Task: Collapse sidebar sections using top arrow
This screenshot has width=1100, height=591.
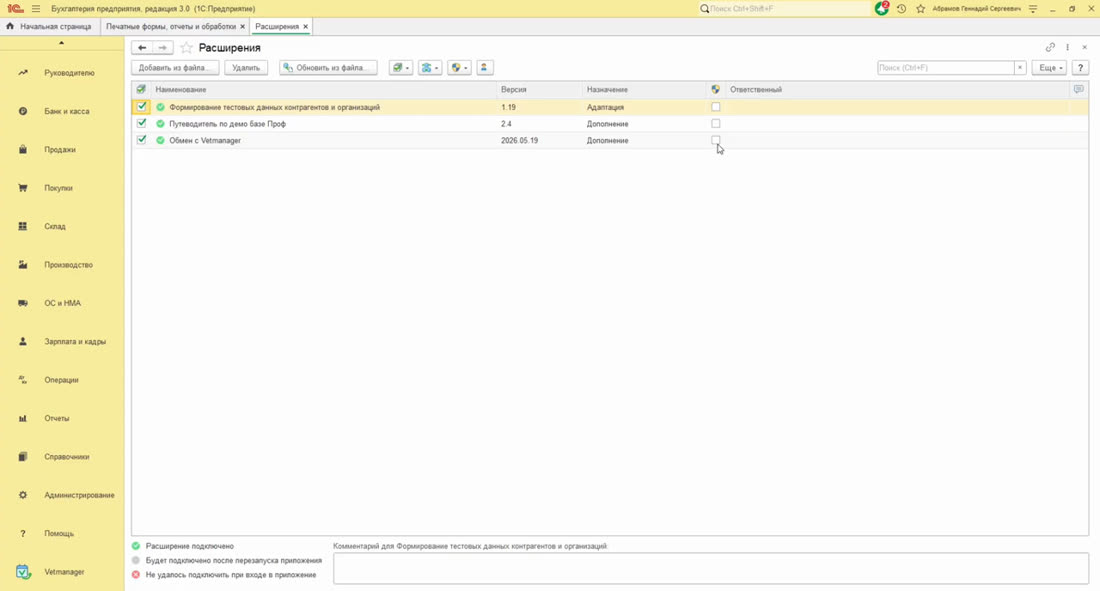Action: pos(62,43)
